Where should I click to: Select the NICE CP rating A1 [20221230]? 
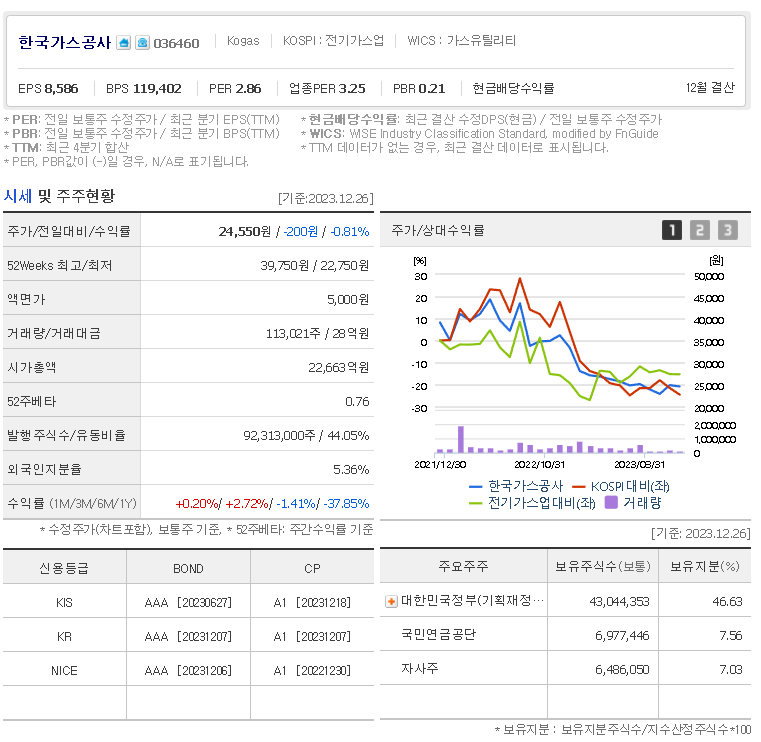[x=312, y=671]
